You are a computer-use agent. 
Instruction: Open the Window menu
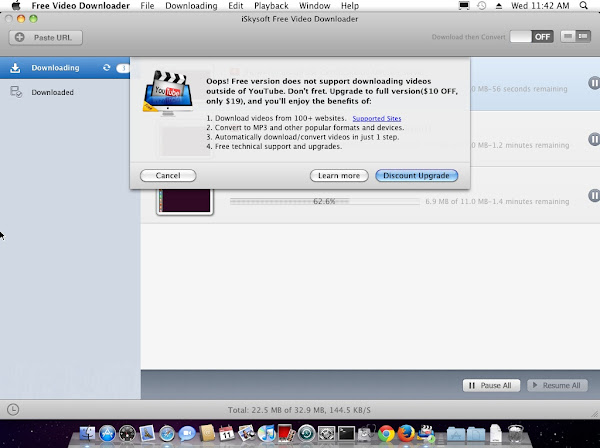coord(315,6)
